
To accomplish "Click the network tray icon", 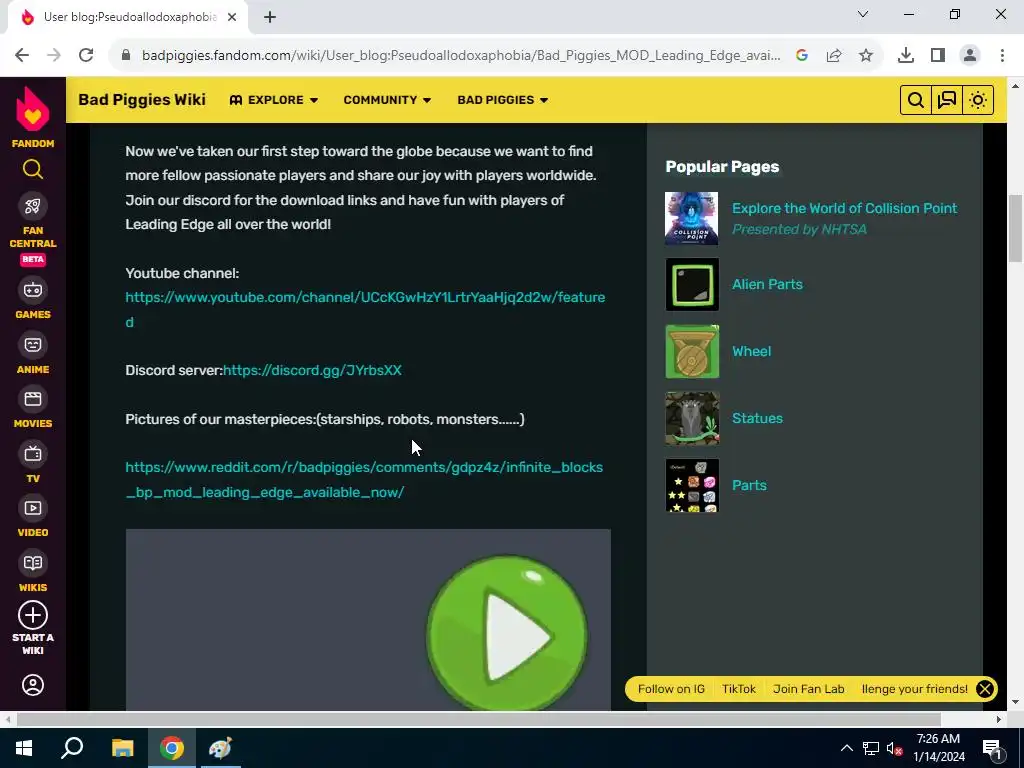I will [871, 748].
